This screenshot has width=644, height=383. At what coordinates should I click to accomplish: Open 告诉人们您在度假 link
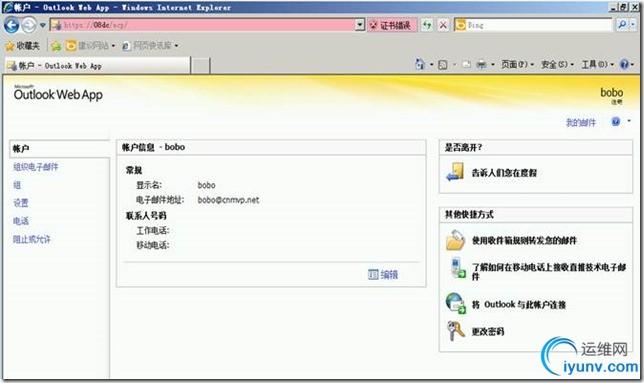tap(504, 173)
